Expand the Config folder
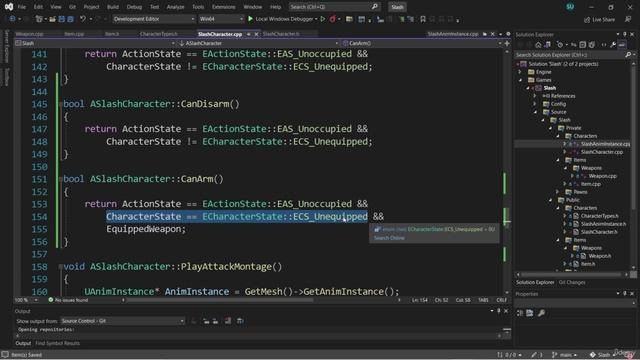 tap(535, 104)
